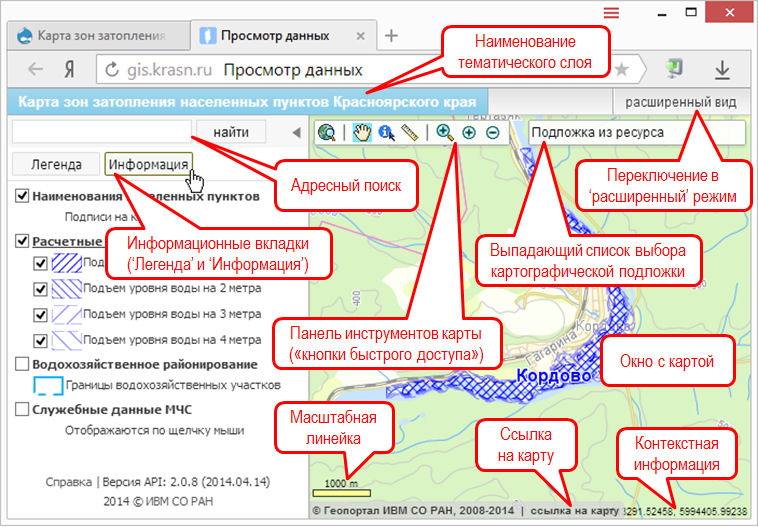
Task: Switch to the 'Легенда' tab
Action: pos(55,164)
